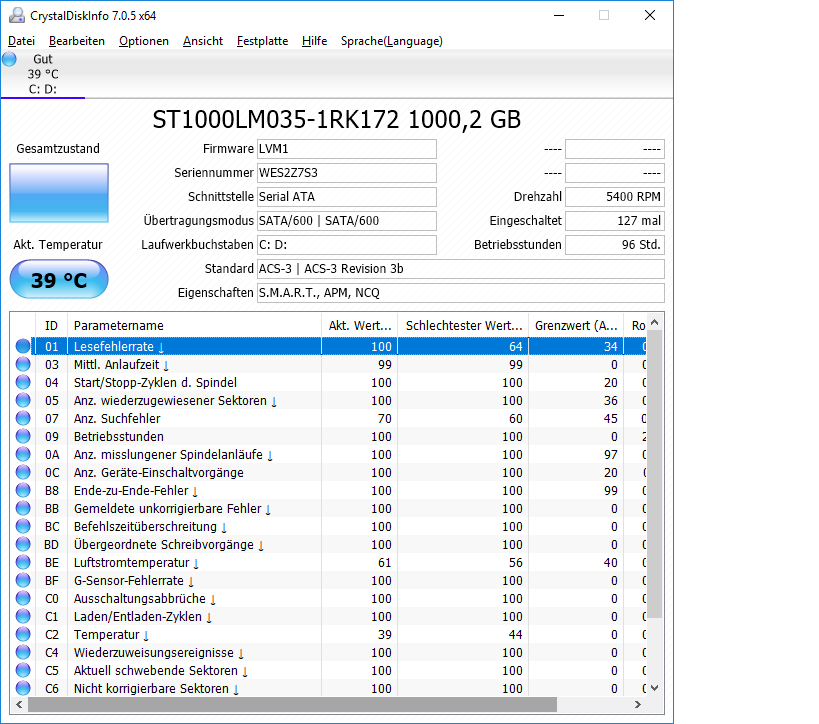Click status orb of 03 Mittl. Anlaufzeit
The image size is (819, 724).
click(x=23, y=364)
